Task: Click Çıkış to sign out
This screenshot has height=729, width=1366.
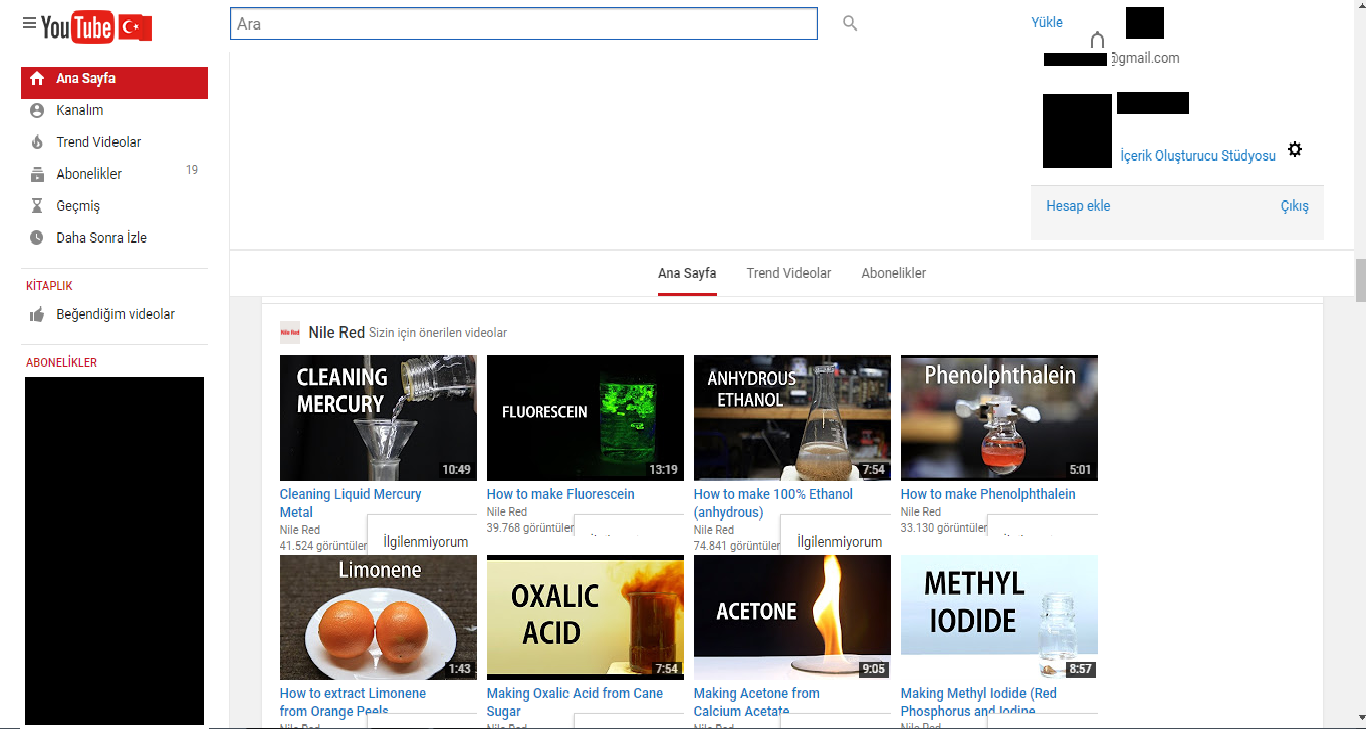Action: [x=1295, y=206]
